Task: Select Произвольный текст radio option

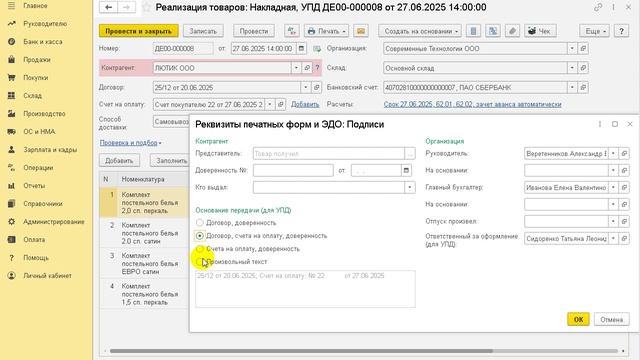Action: [200, 262]
